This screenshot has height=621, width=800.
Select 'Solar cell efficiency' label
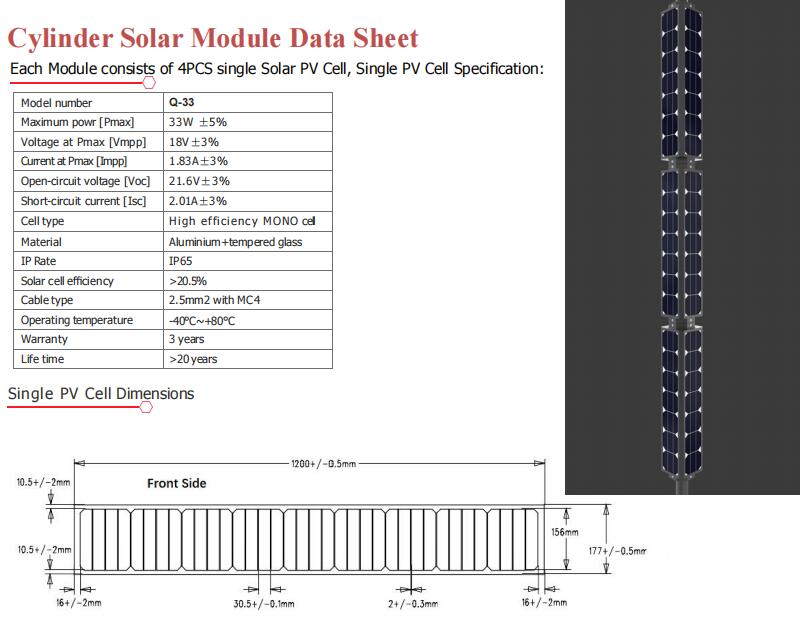click(x=67, y=281)
